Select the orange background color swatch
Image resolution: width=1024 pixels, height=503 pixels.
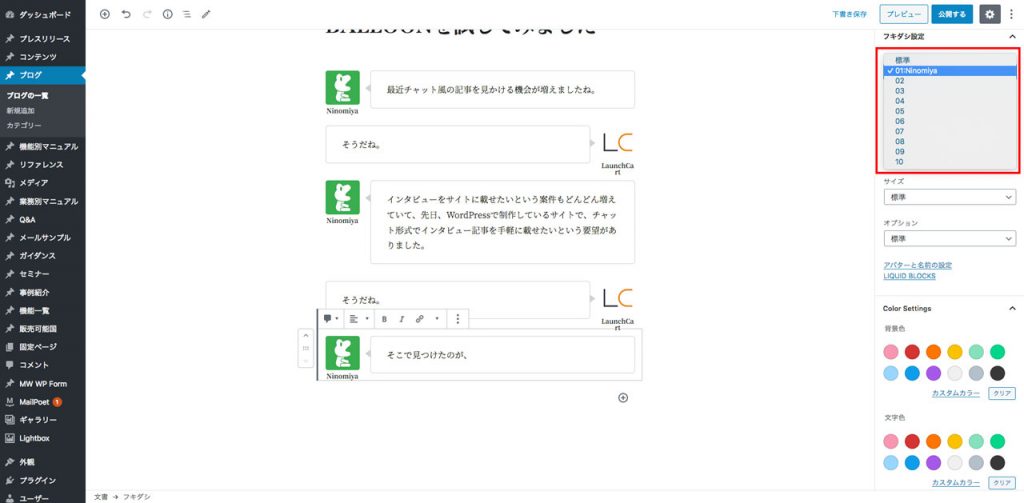pos(933,351)
